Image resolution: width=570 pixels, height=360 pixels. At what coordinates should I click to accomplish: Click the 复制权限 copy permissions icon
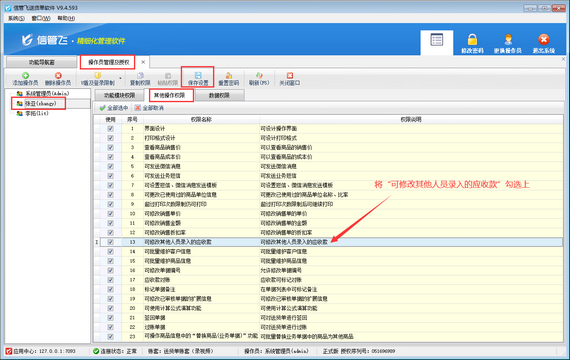140,76
